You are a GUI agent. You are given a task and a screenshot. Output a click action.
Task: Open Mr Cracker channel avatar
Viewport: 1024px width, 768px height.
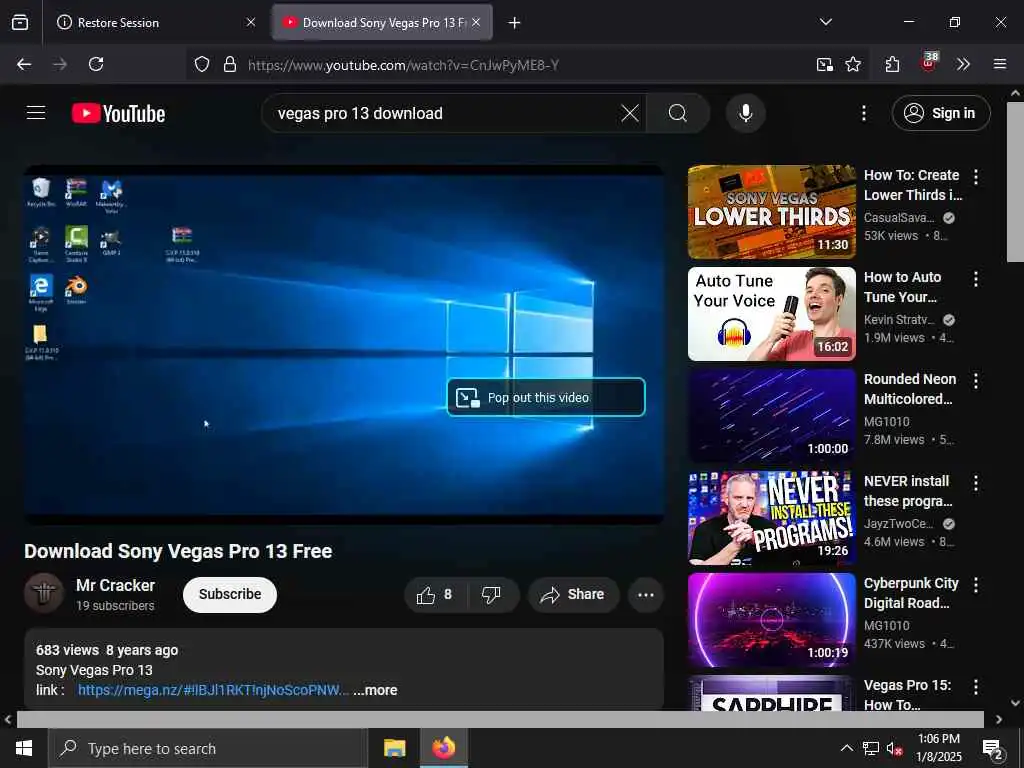44,593
